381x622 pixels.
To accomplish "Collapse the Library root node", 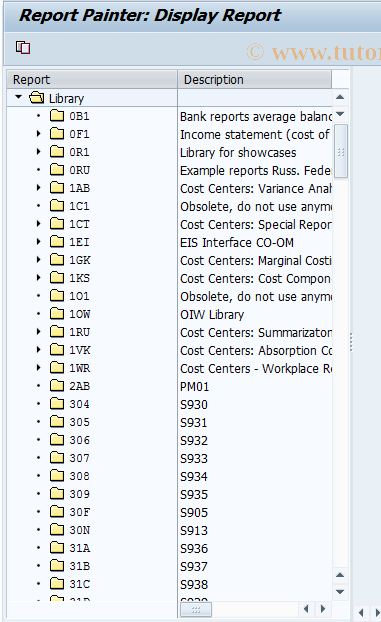I will 18,97.
